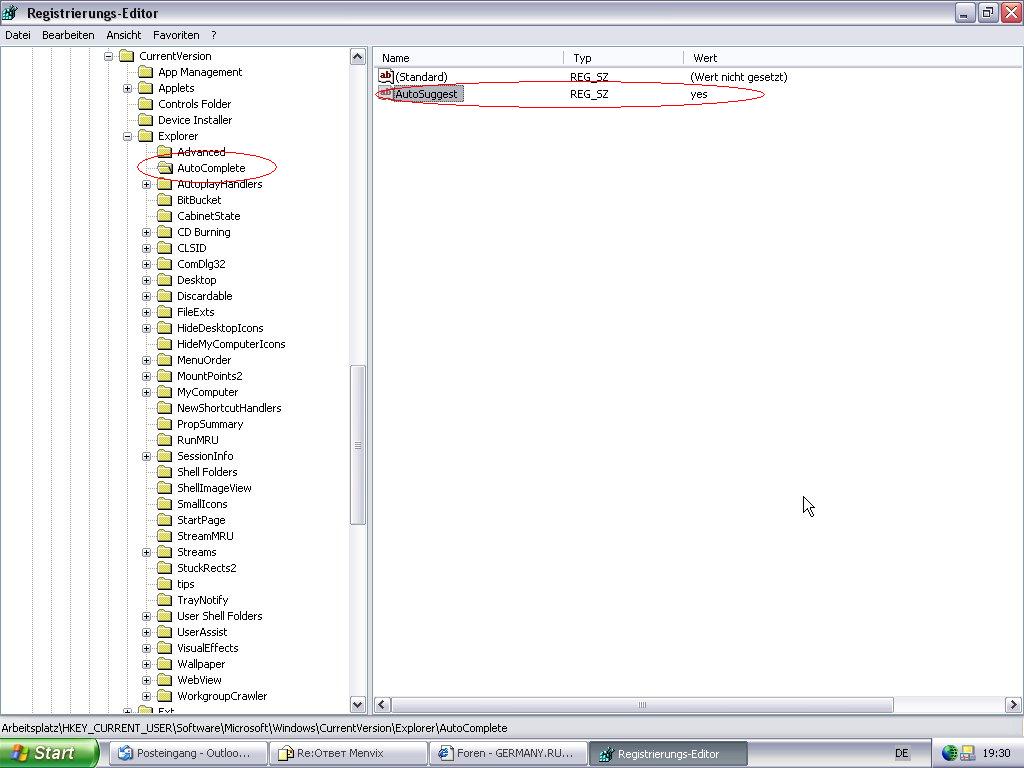Expand the Discardable key
The height and width of the screenshot is (768, 1024).
(x=146, y=296)
